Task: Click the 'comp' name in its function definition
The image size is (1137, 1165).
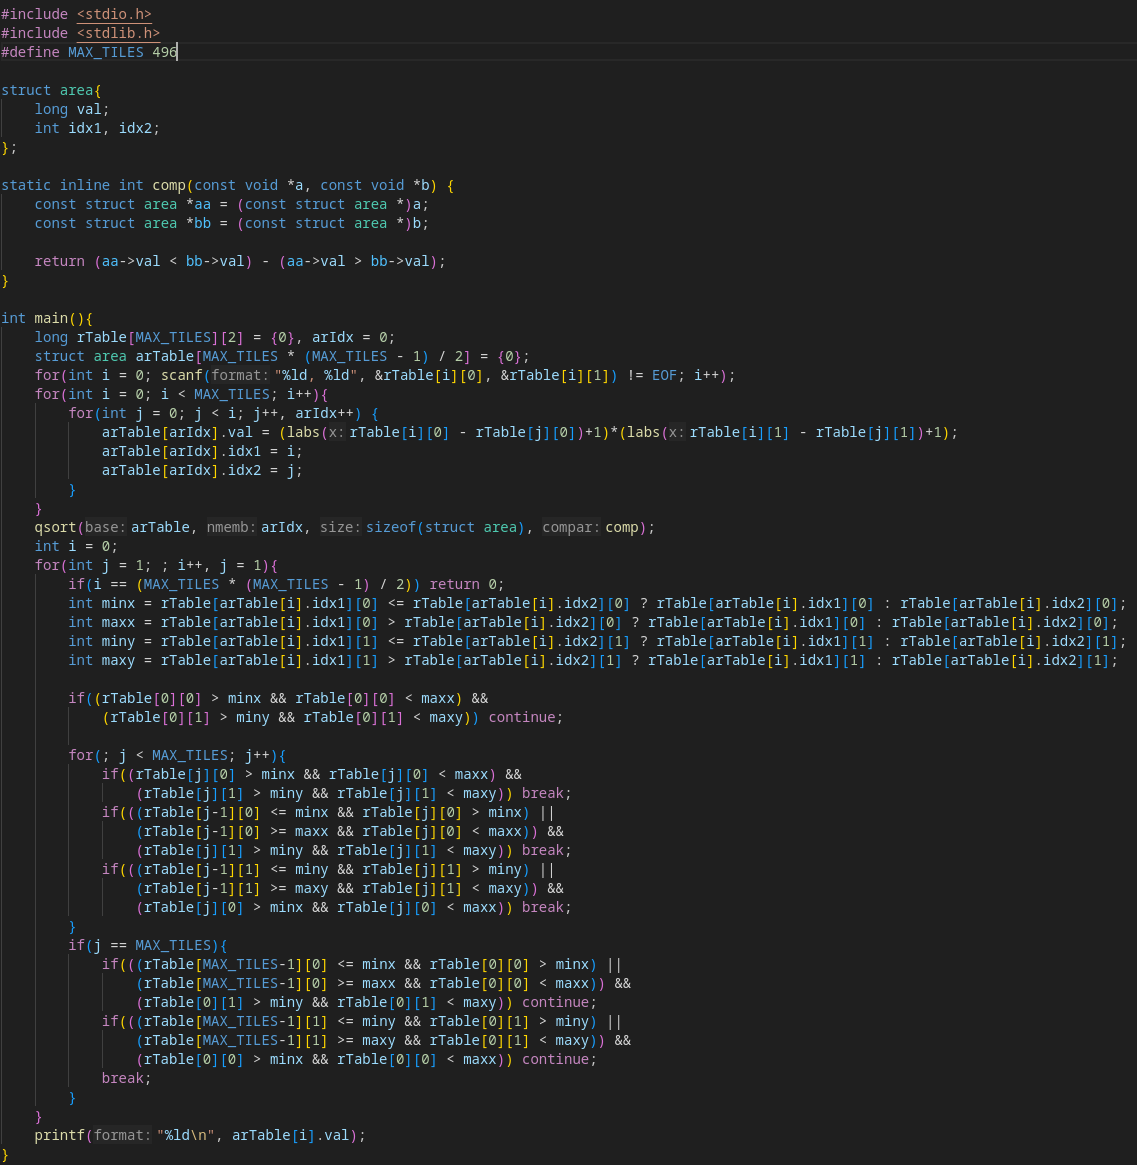Action: click(169, 185)
